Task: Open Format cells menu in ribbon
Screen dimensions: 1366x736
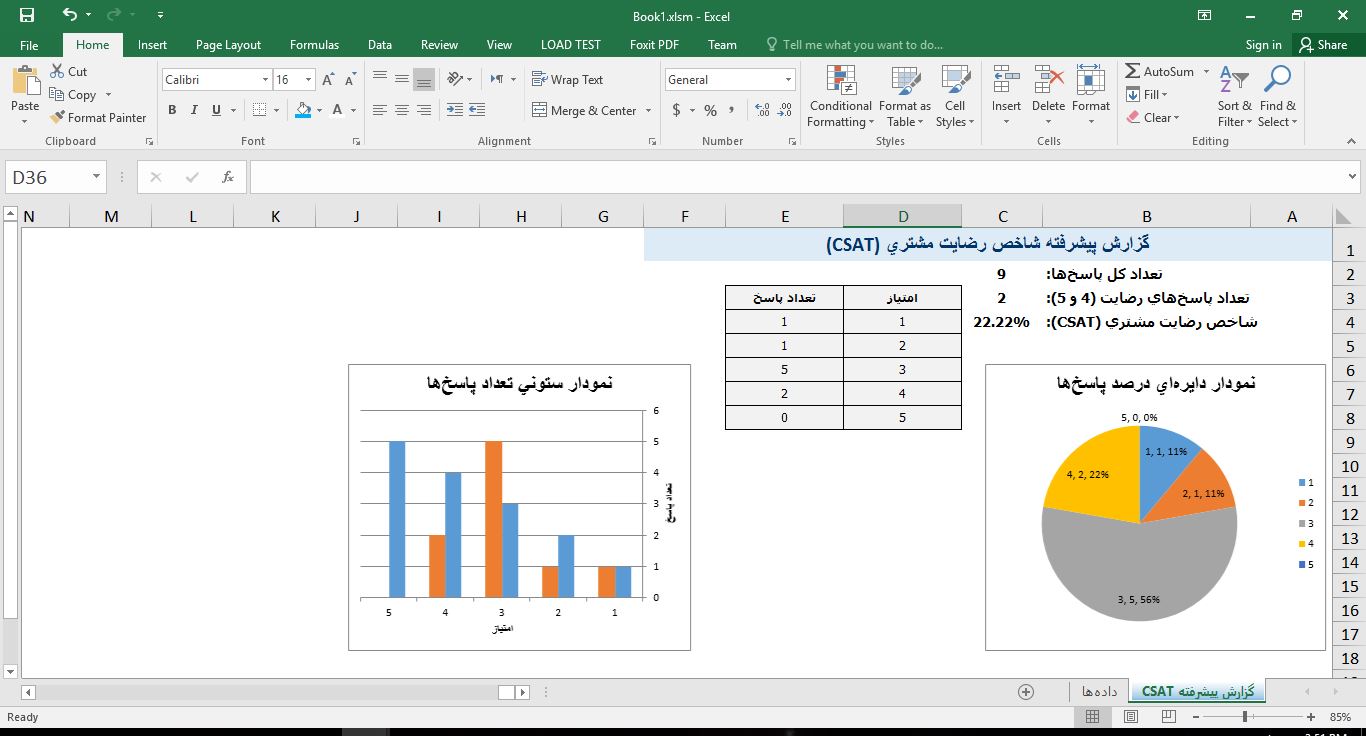Action: [1091, 97]
